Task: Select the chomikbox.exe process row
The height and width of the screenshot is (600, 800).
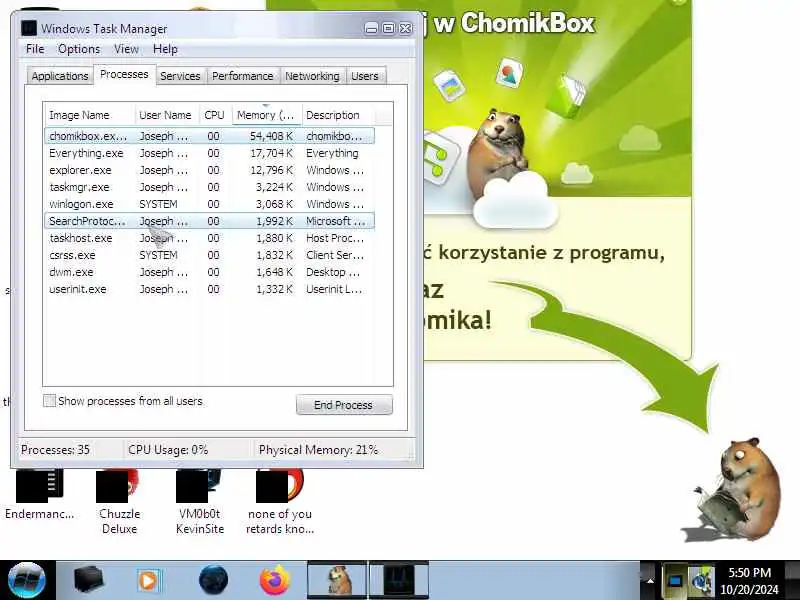Action: coord(210,136)
